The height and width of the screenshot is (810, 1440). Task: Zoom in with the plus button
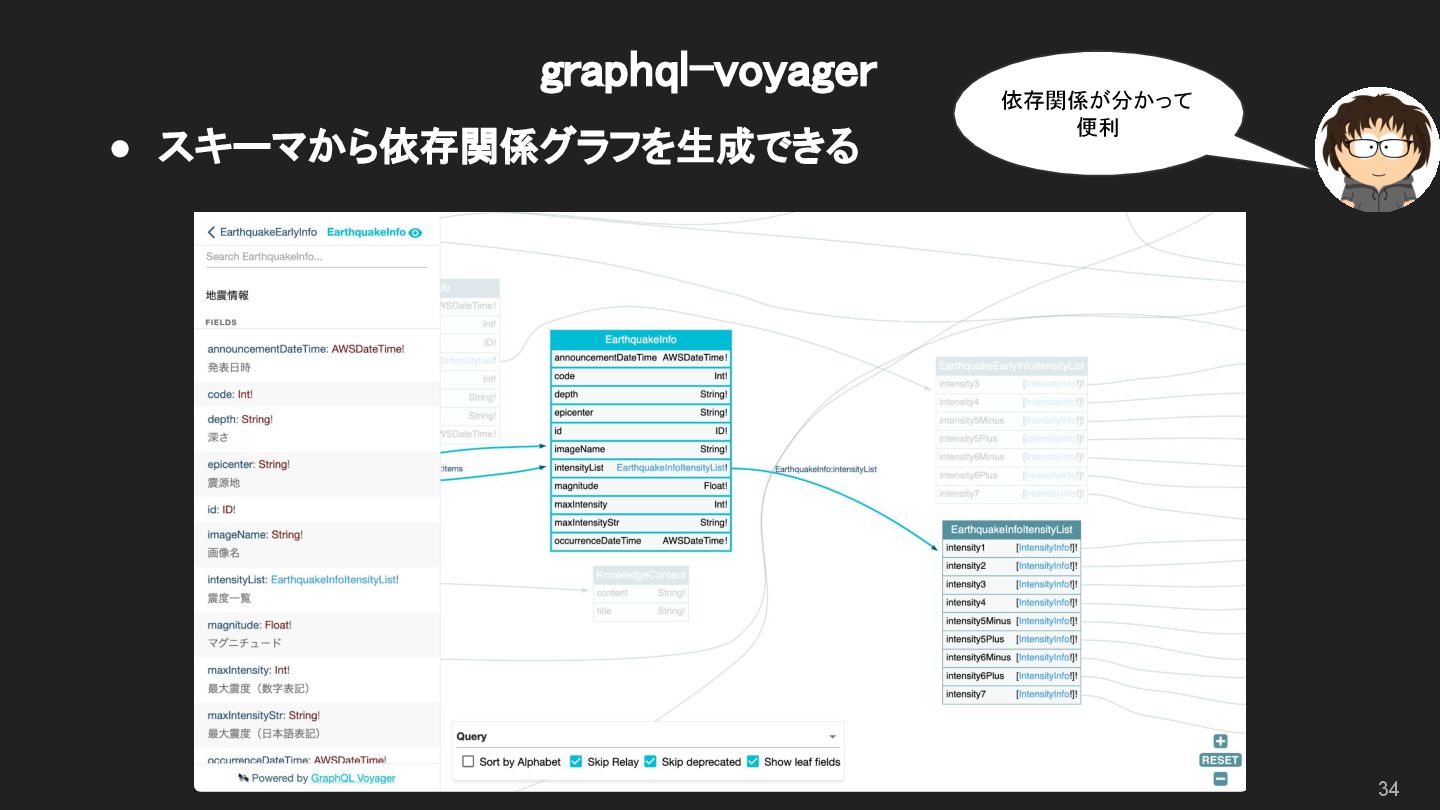tap(1220, 742)
